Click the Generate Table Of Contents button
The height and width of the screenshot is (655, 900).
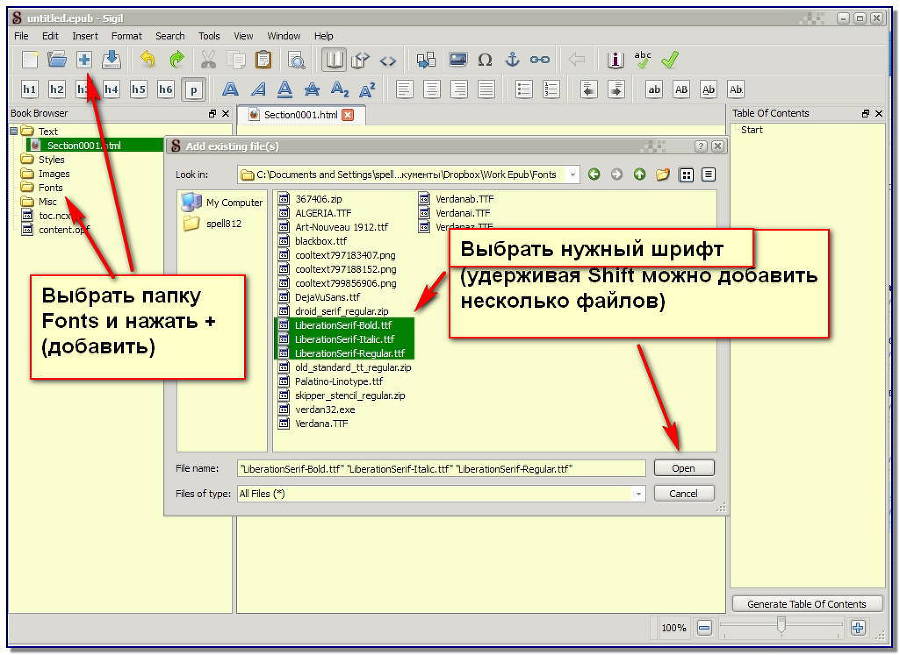point(807,603)
